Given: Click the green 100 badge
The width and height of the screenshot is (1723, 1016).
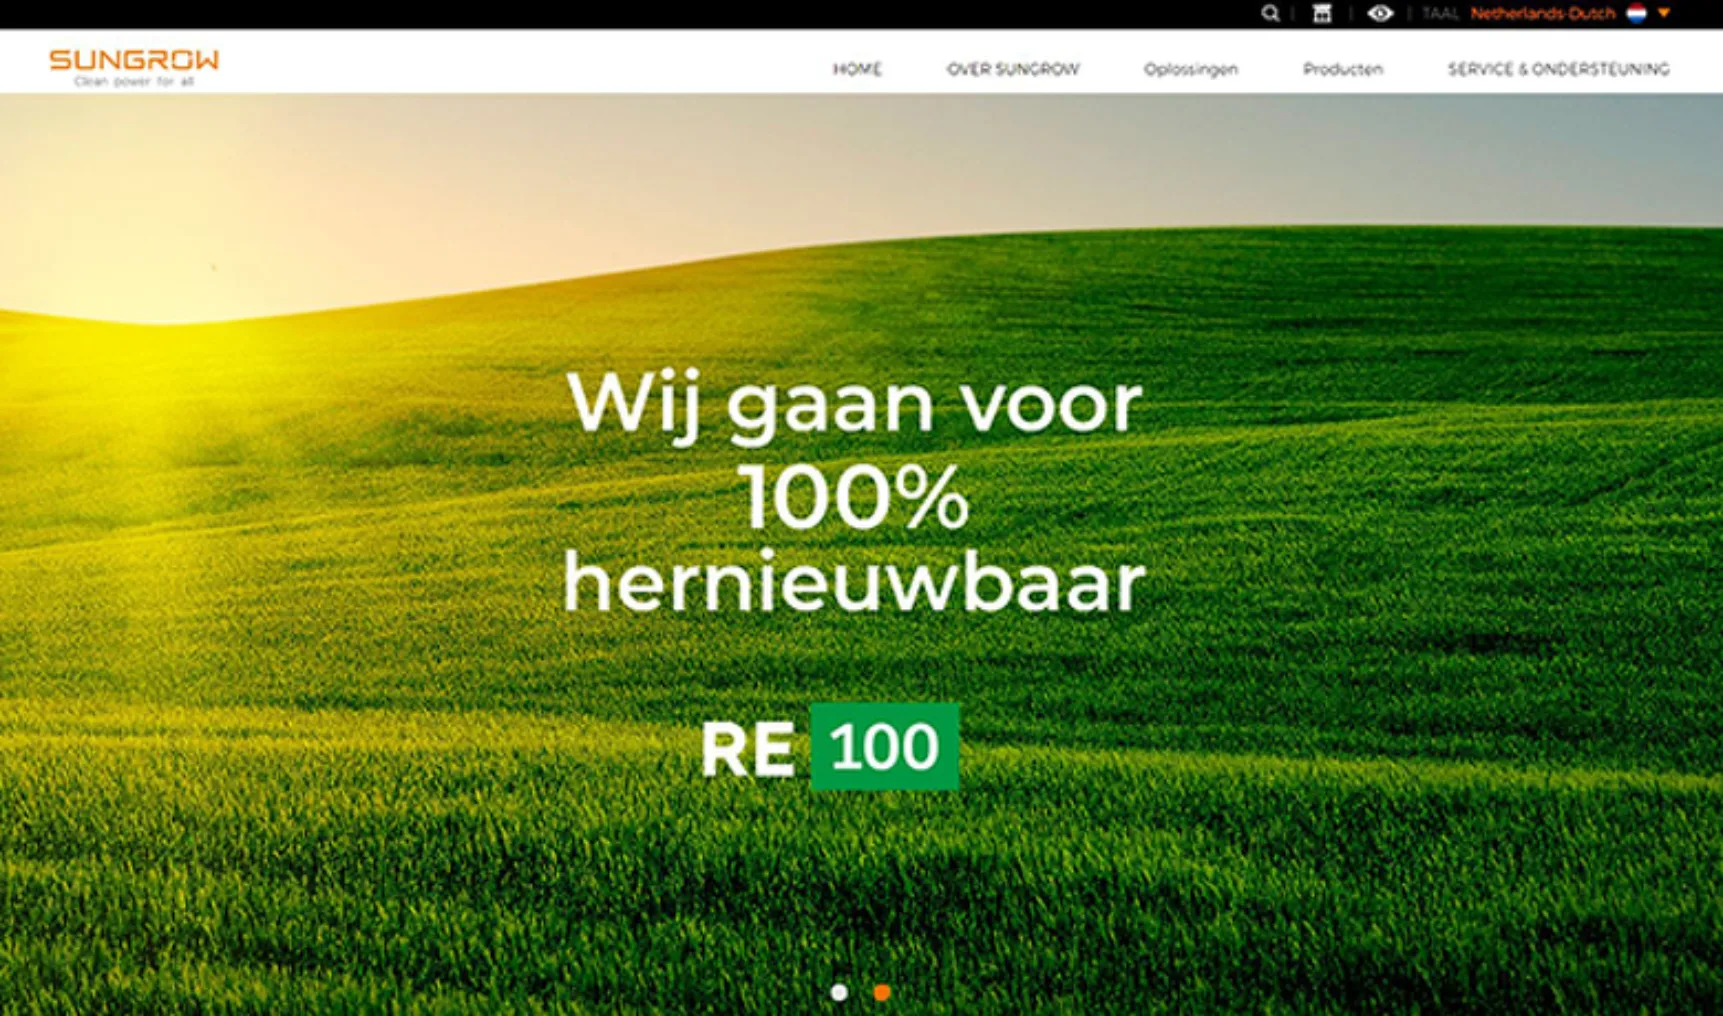Looking at the screenshot, I should click(x=884, y=746).
